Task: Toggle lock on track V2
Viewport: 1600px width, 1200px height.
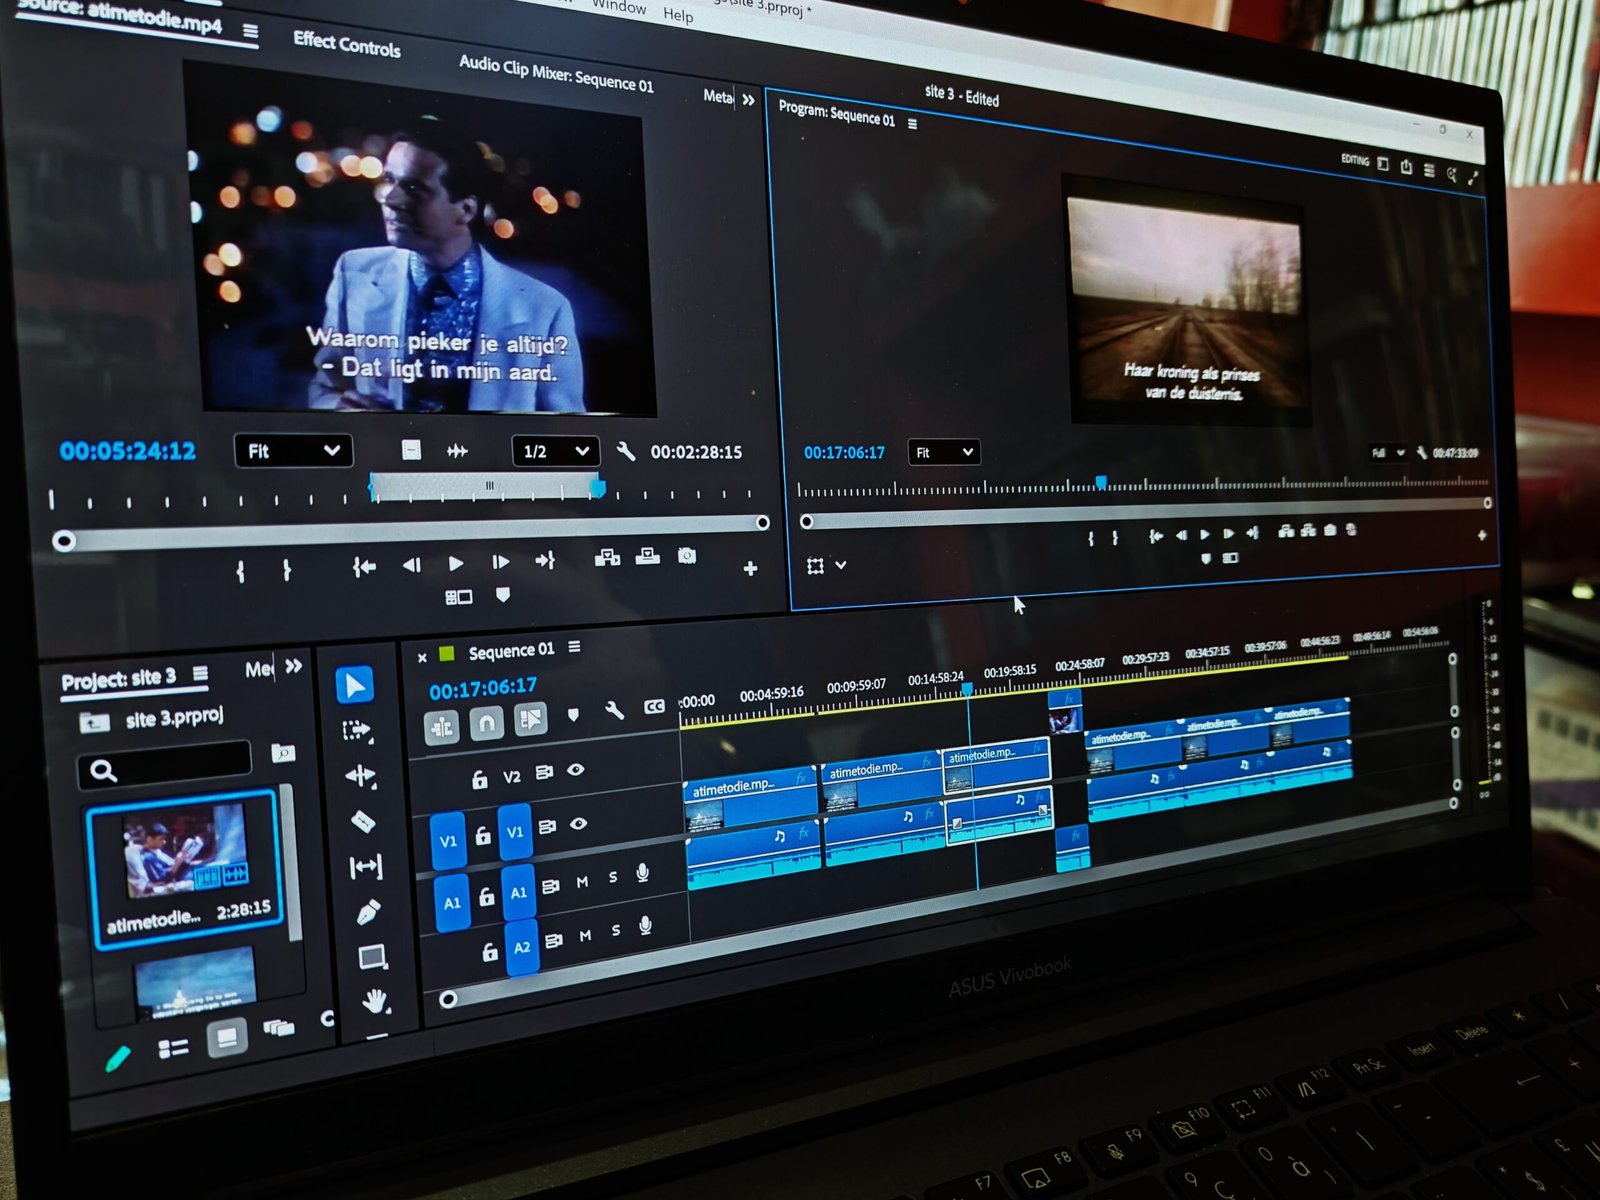Action: click(480, 778)
